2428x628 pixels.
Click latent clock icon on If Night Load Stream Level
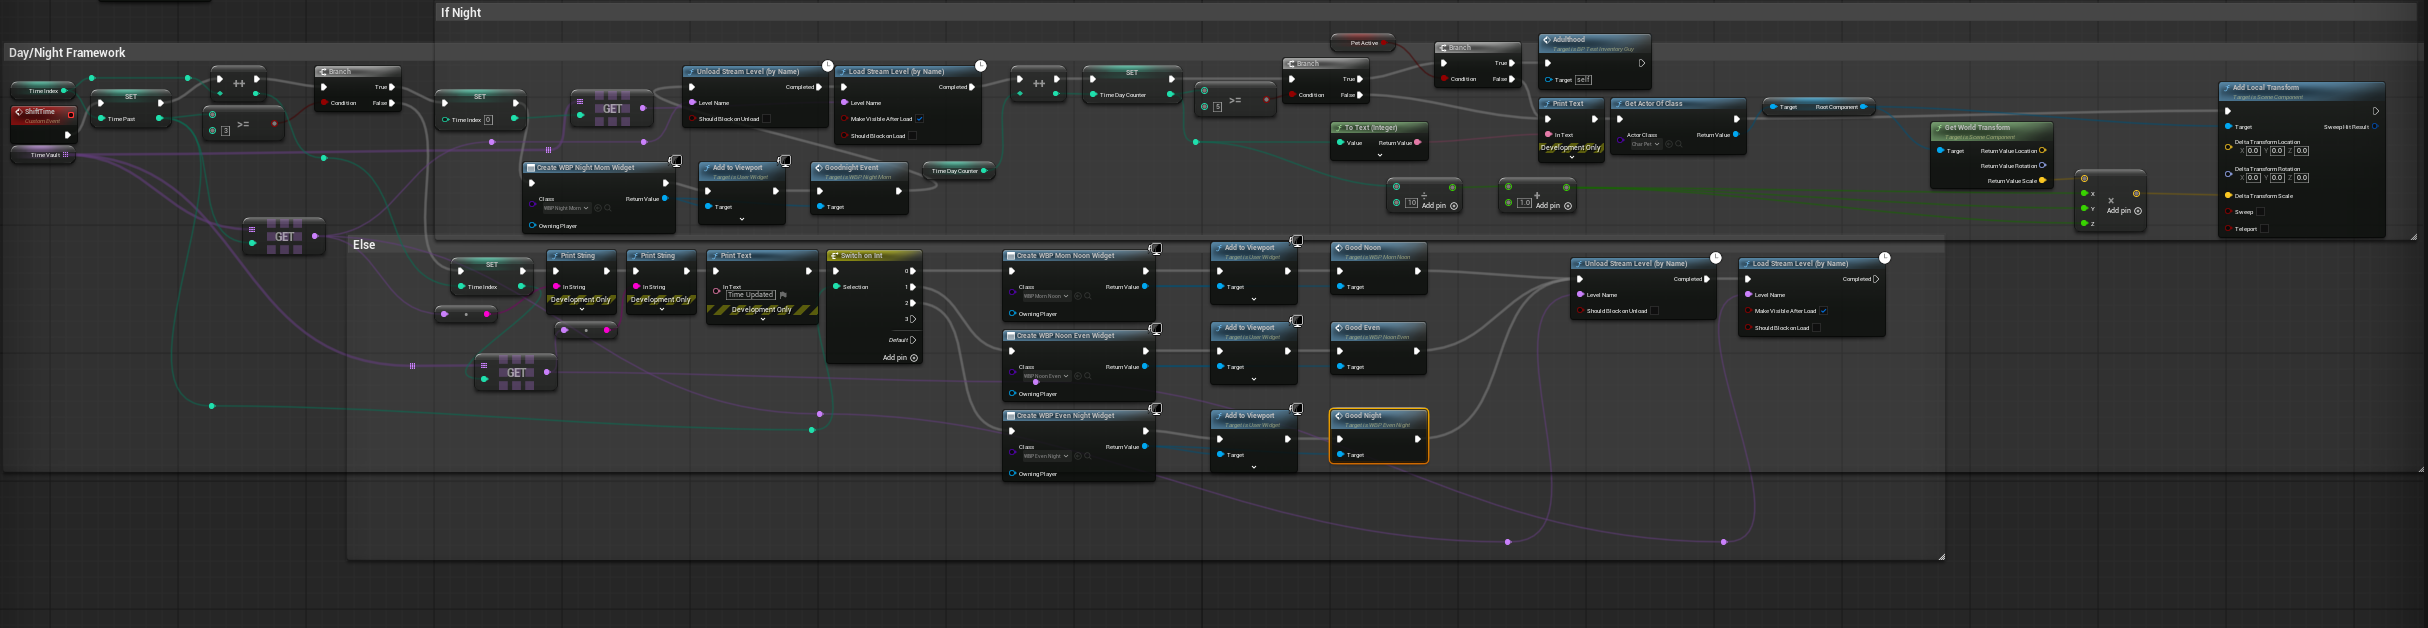point(980,66)
